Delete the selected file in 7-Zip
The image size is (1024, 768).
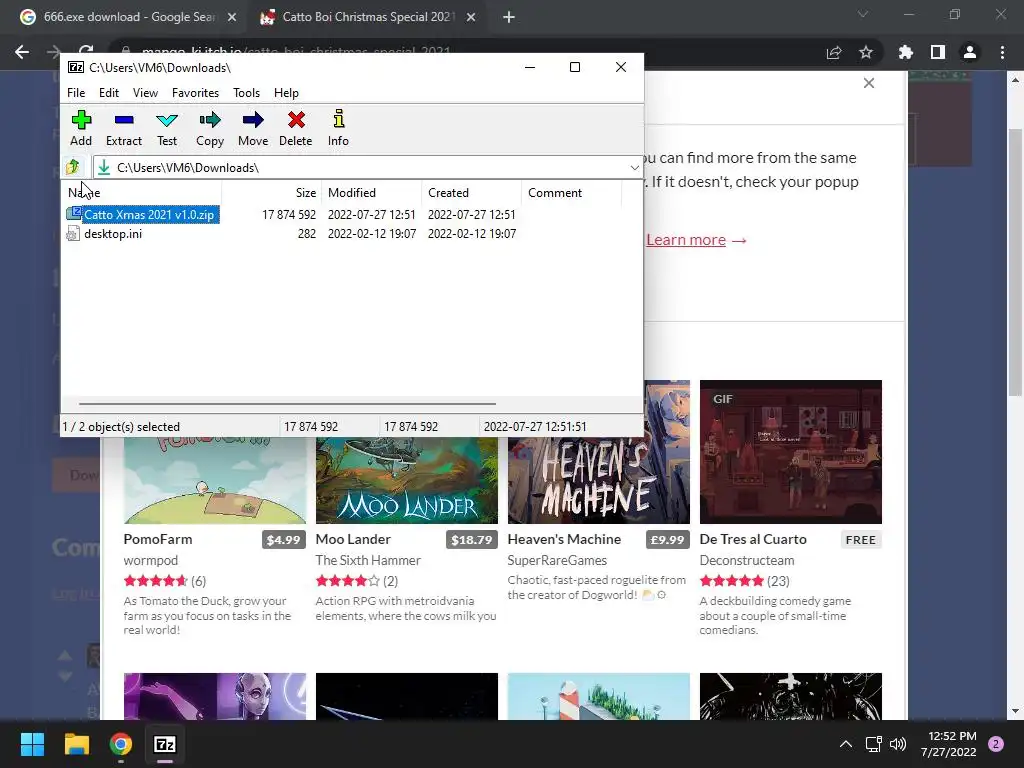coord(296,129)
